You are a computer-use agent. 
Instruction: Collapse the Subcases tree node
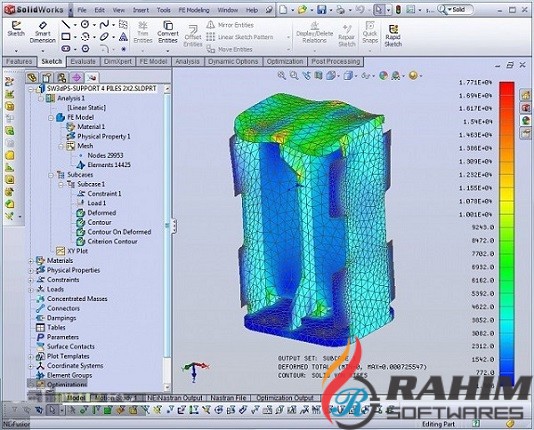[51, 175]
